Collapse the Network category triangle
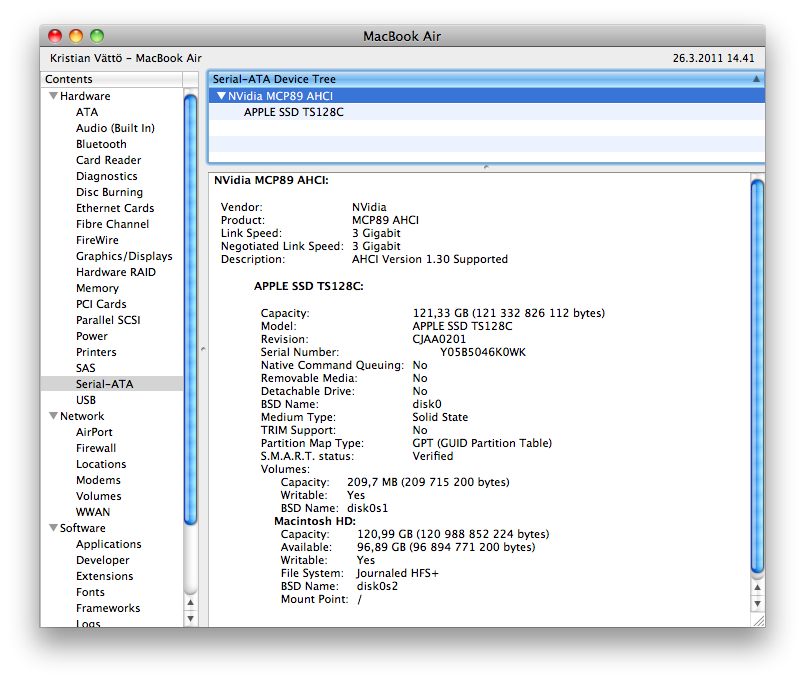 click(x=53, y=416)
